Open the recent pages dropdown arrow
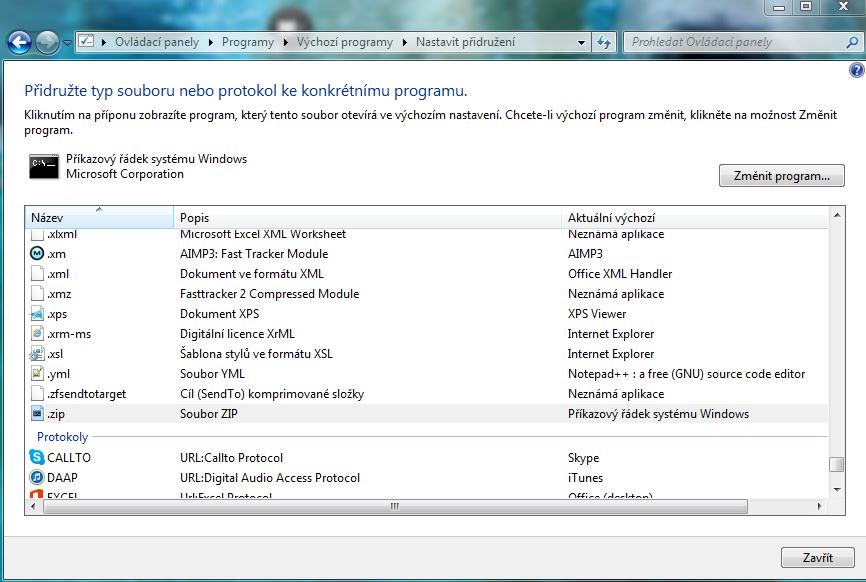 pyautogui.click(x=67, y=43)
